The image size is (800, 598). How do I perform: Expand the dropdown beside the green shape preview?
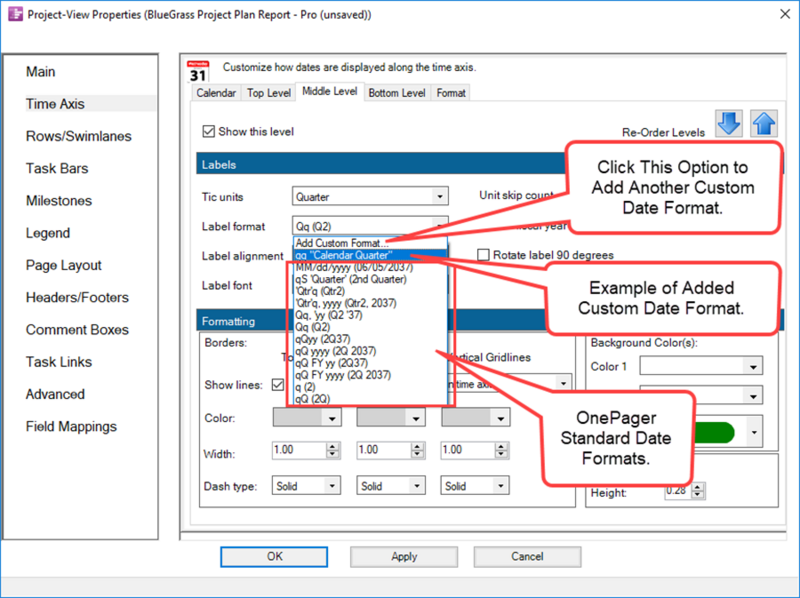pos(755,433)
